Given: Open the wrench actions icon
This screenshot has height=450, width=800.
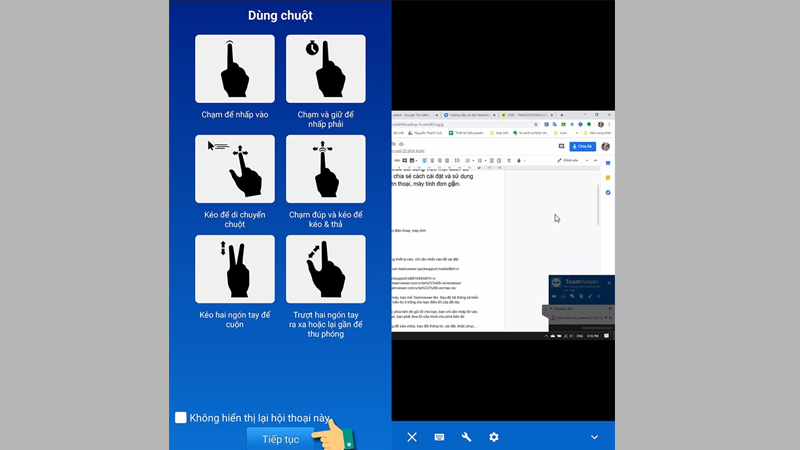Looking at the screenshot, I should pos(466,437).
